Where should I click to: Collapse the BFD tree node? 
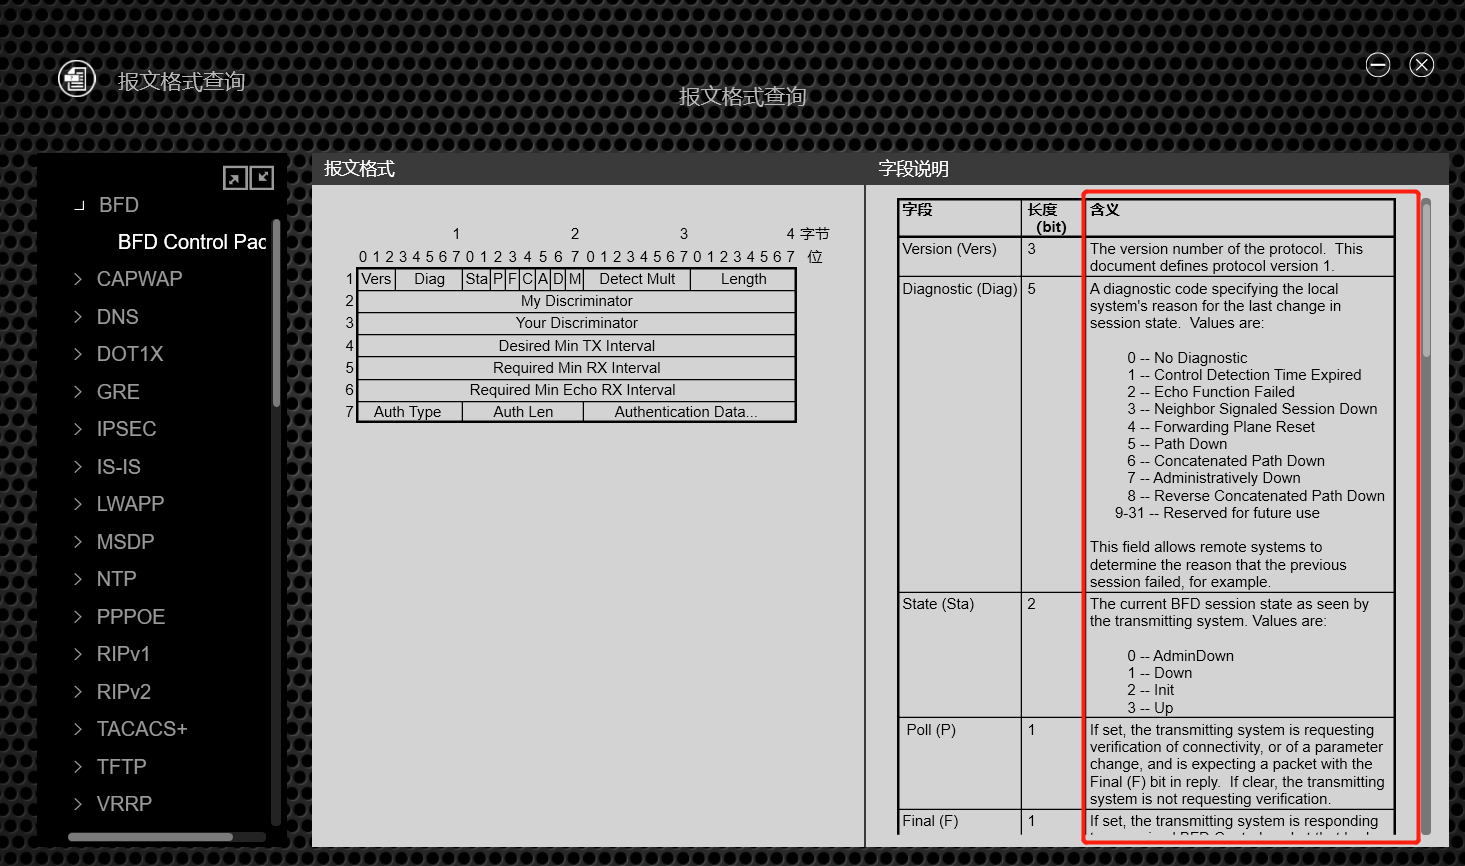[79, 205]
